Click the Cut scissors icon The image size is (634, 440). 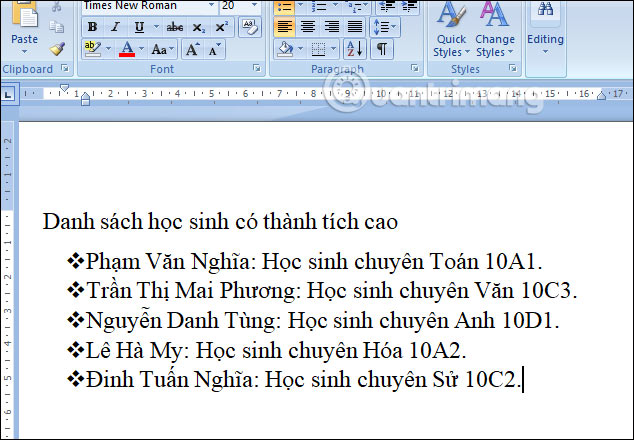pos(57,6)
